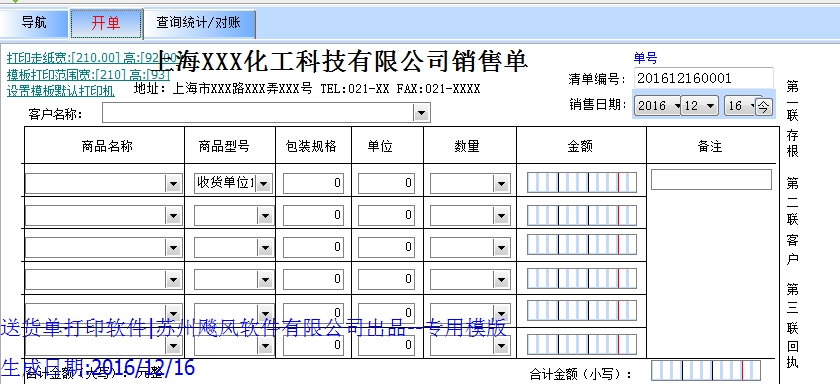This screenshot has width=840, height=384.
Task: Click the 今 today button
Action: pos(763,106)
